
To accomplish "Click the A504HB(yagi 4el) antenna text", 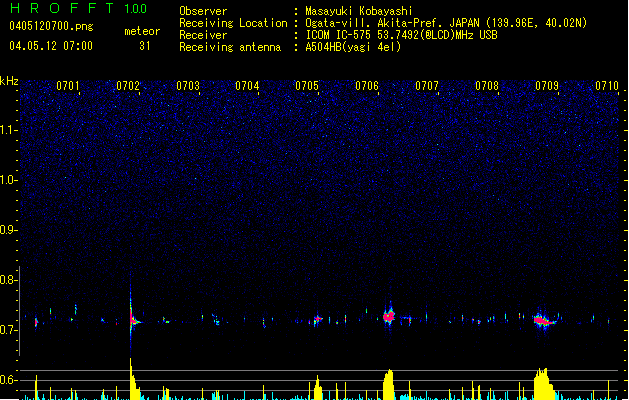I will point(353,47).
